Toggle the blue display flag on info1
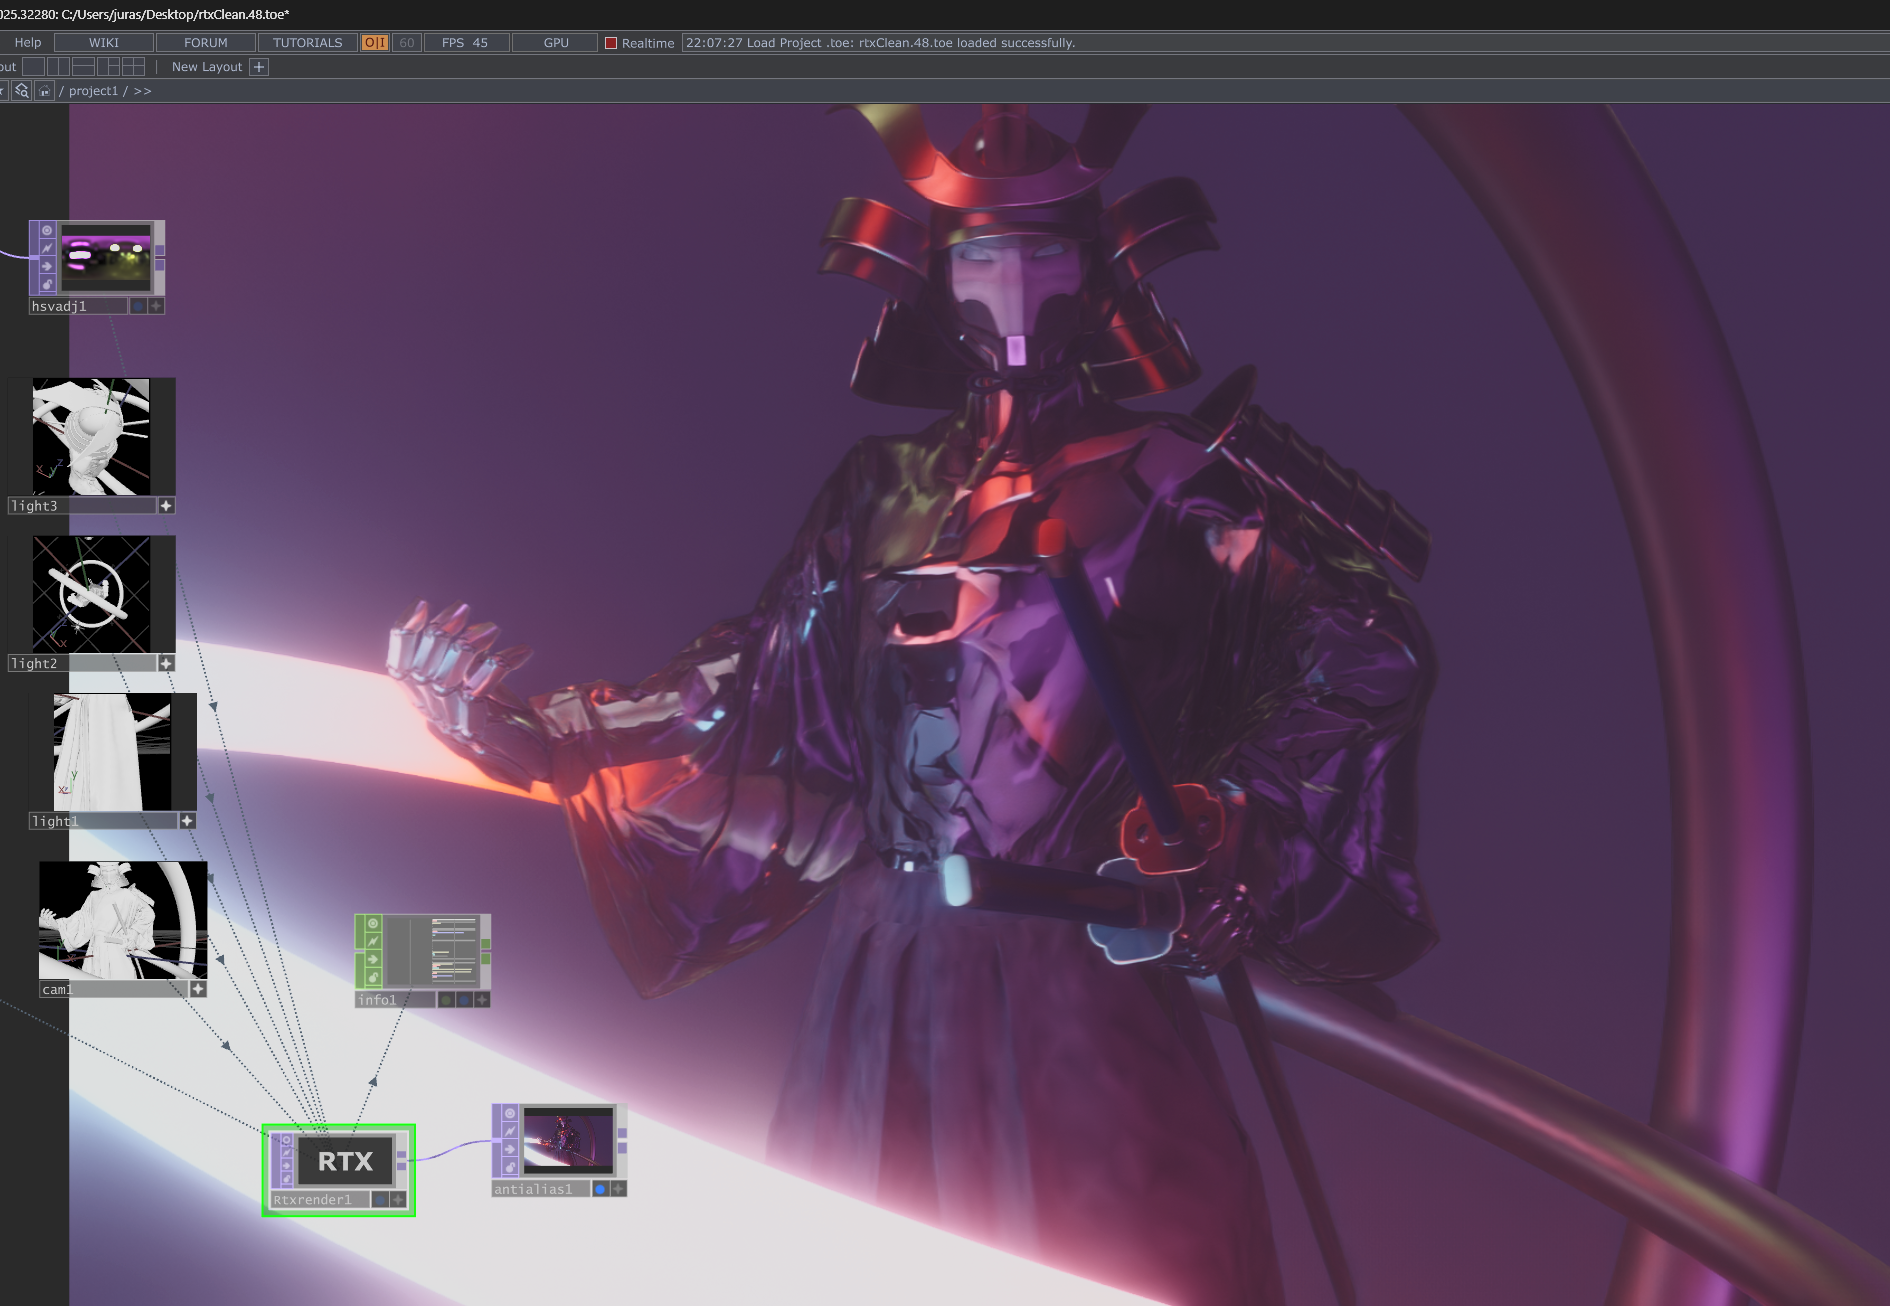Image resolution: width=1890 pixels, height=1306 pixels. (x=464, y=1000)
